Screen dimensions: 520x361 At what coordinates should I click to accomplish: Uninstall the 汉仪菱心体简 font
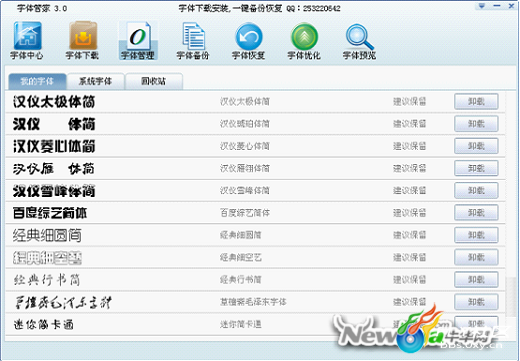[x=476, y=146]
